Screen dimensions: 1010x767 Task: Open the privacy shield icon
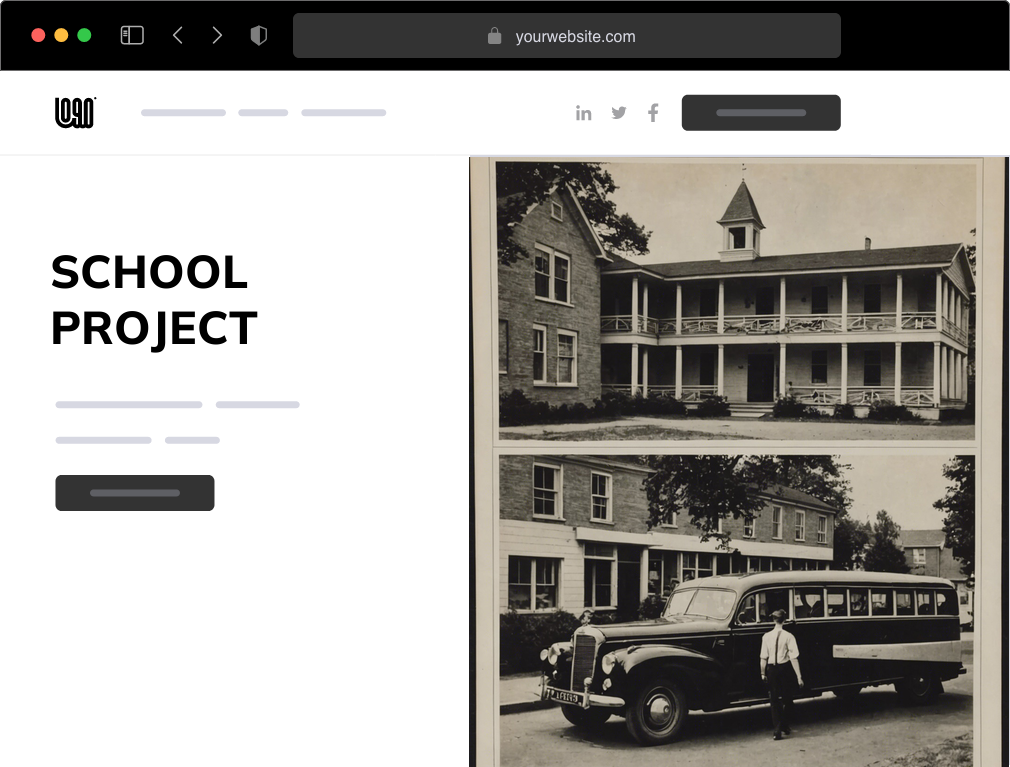(x=259, y=34)
